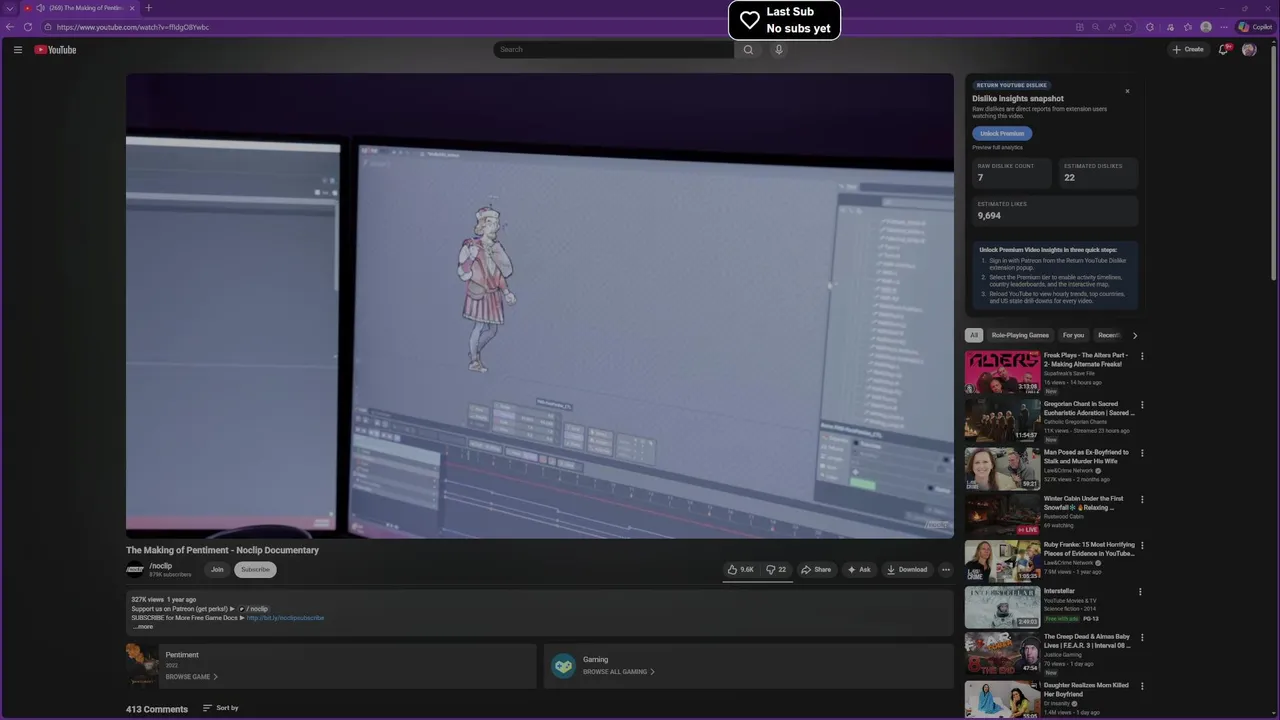Select the For you chip

click(x=1073, y=335)
